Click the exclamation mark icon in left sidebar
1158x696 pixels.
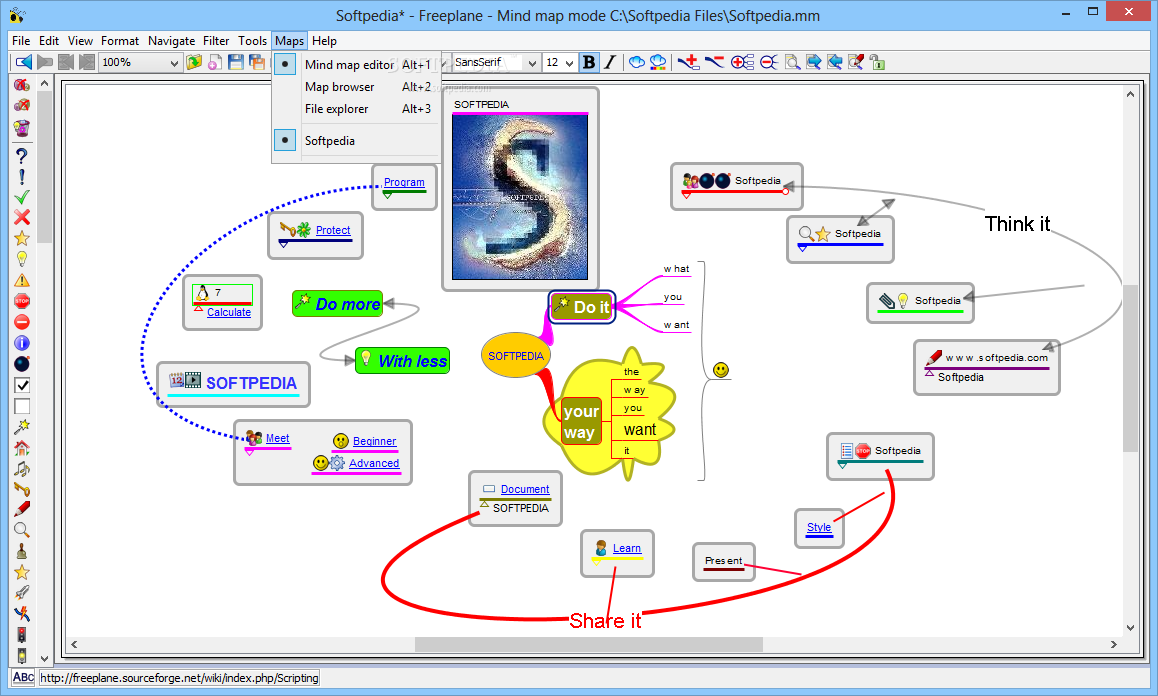click(21, 177)
